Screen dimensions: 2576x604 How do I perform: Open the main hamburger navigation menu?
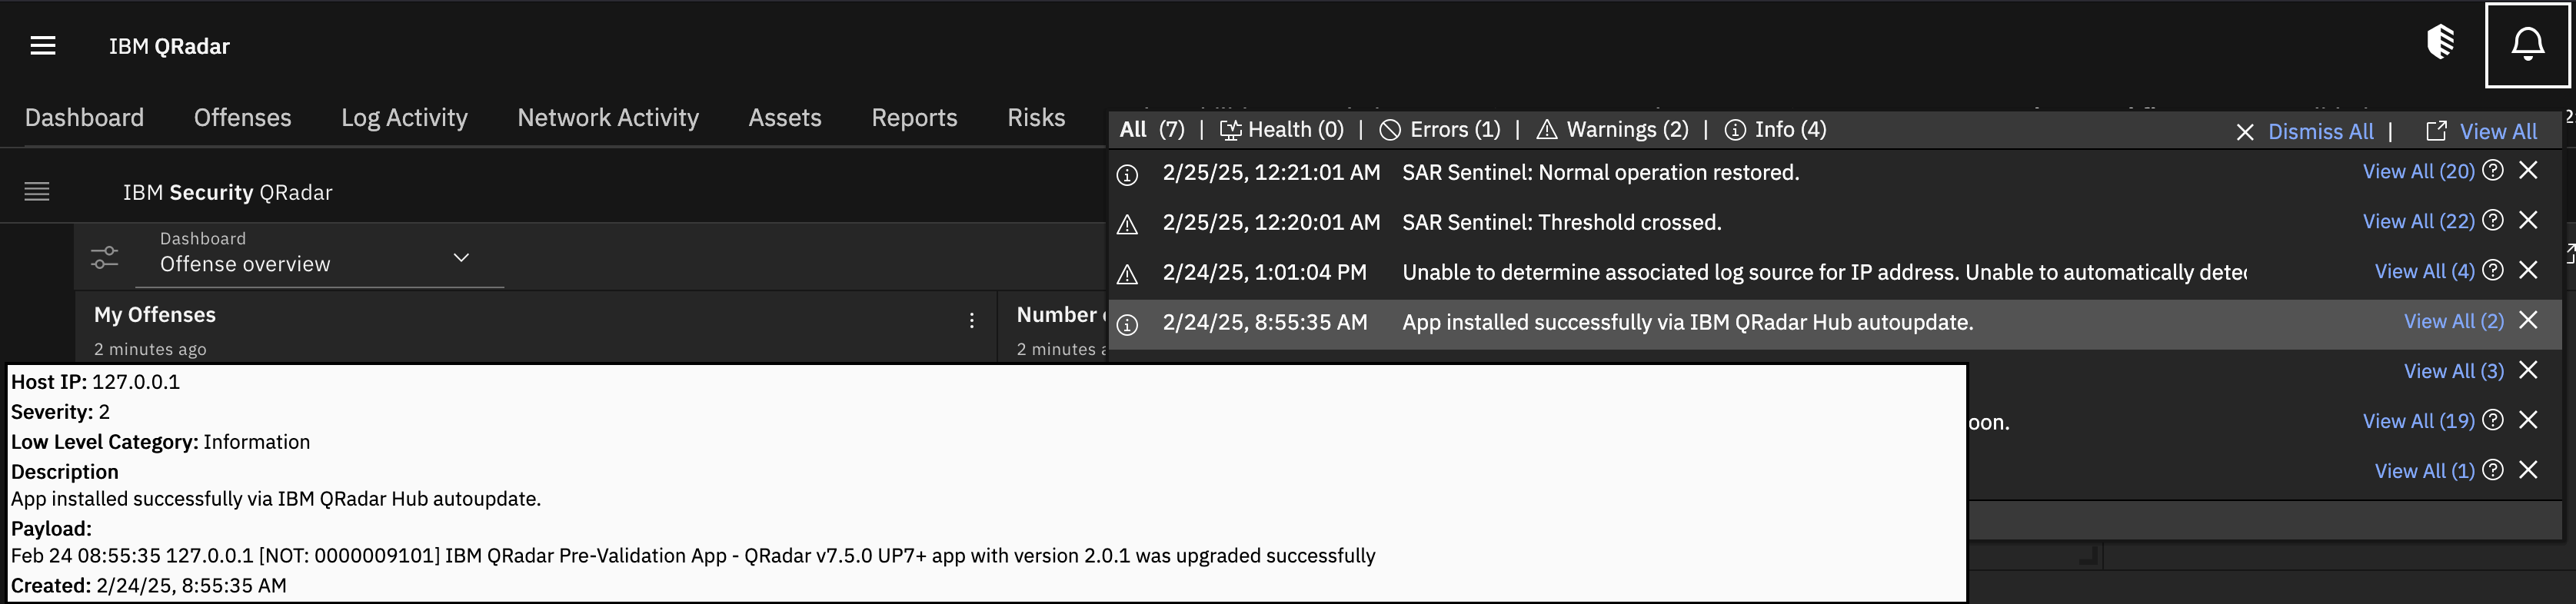(x=43, y=46)
